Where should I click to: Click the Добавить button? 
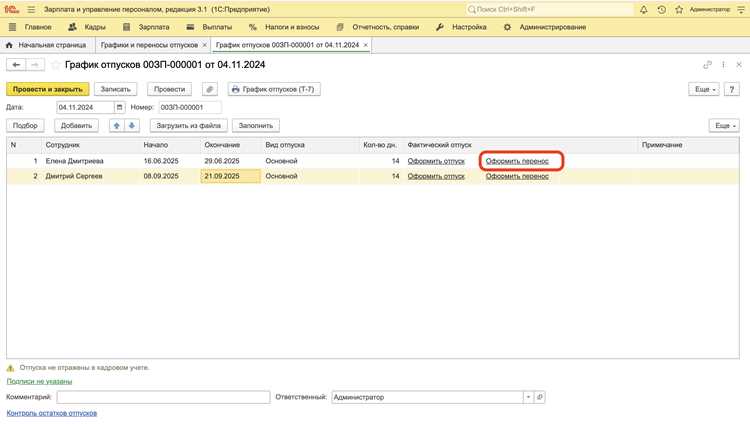coord(76,125)
